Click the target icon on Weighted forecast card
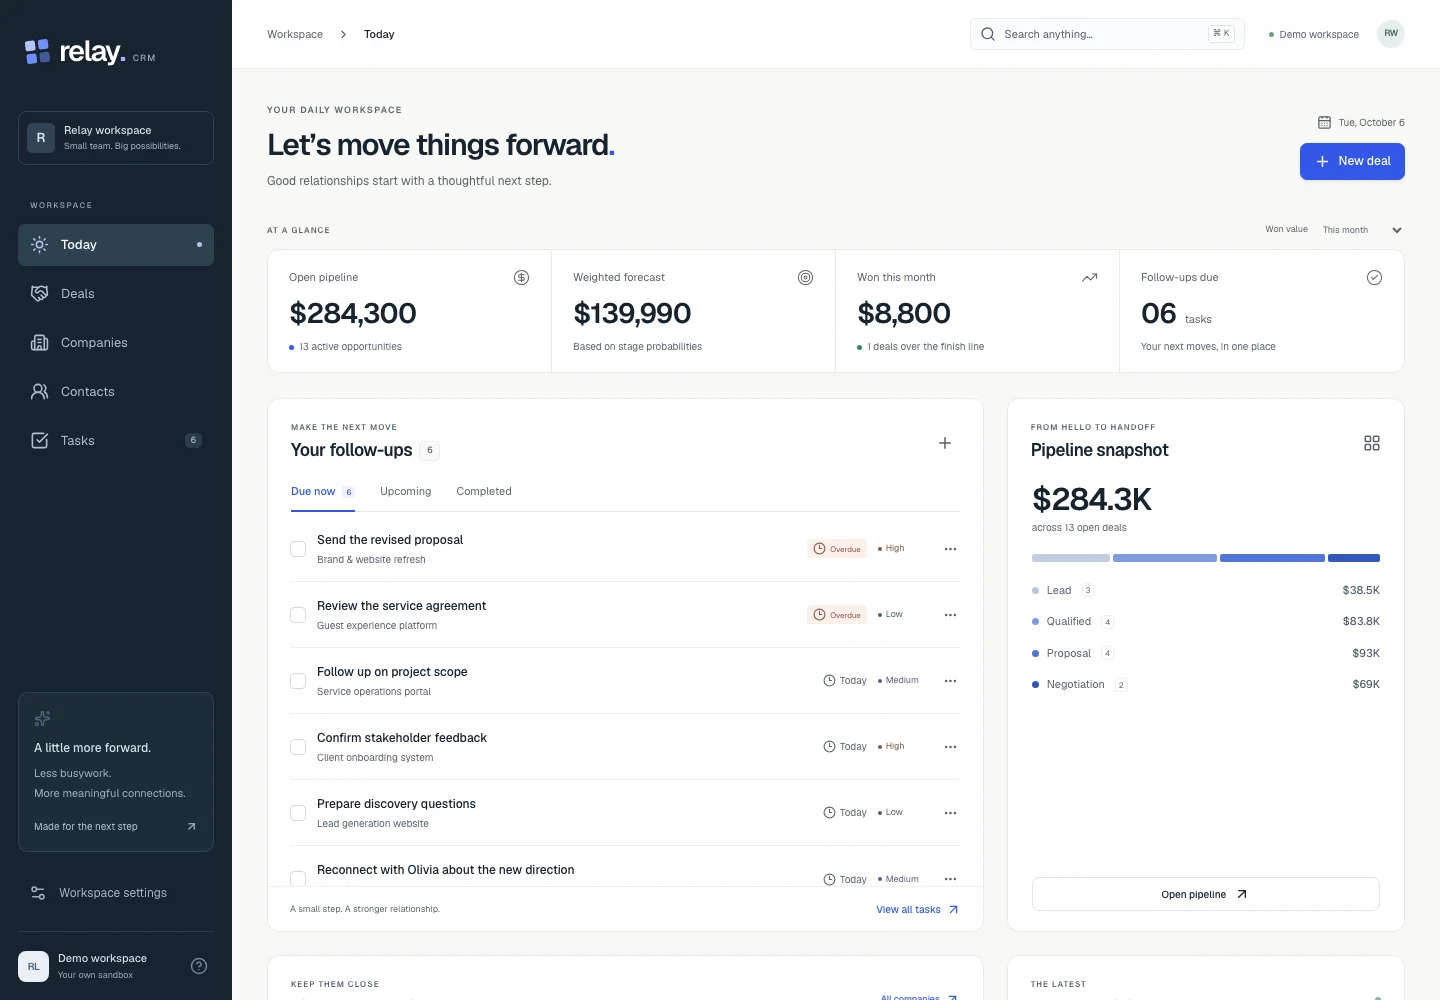Image resolution: width=1440 pixels, height=1000 pixels. pos(805,278)
